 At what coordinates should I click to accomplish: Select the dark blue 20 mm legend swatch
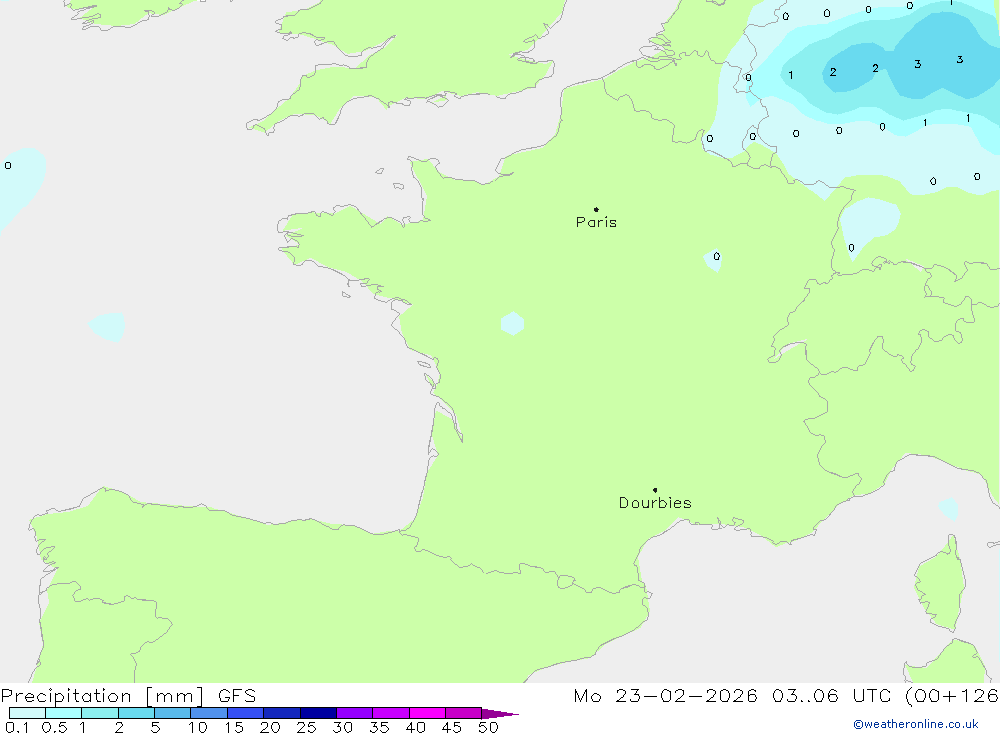coord(282,713)
